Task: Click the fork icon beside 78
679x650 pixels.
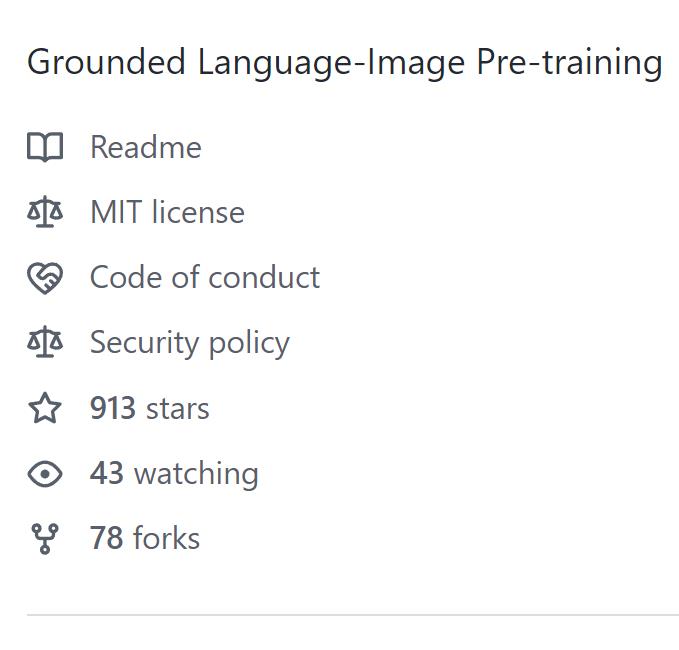Action: coord(45,539)
